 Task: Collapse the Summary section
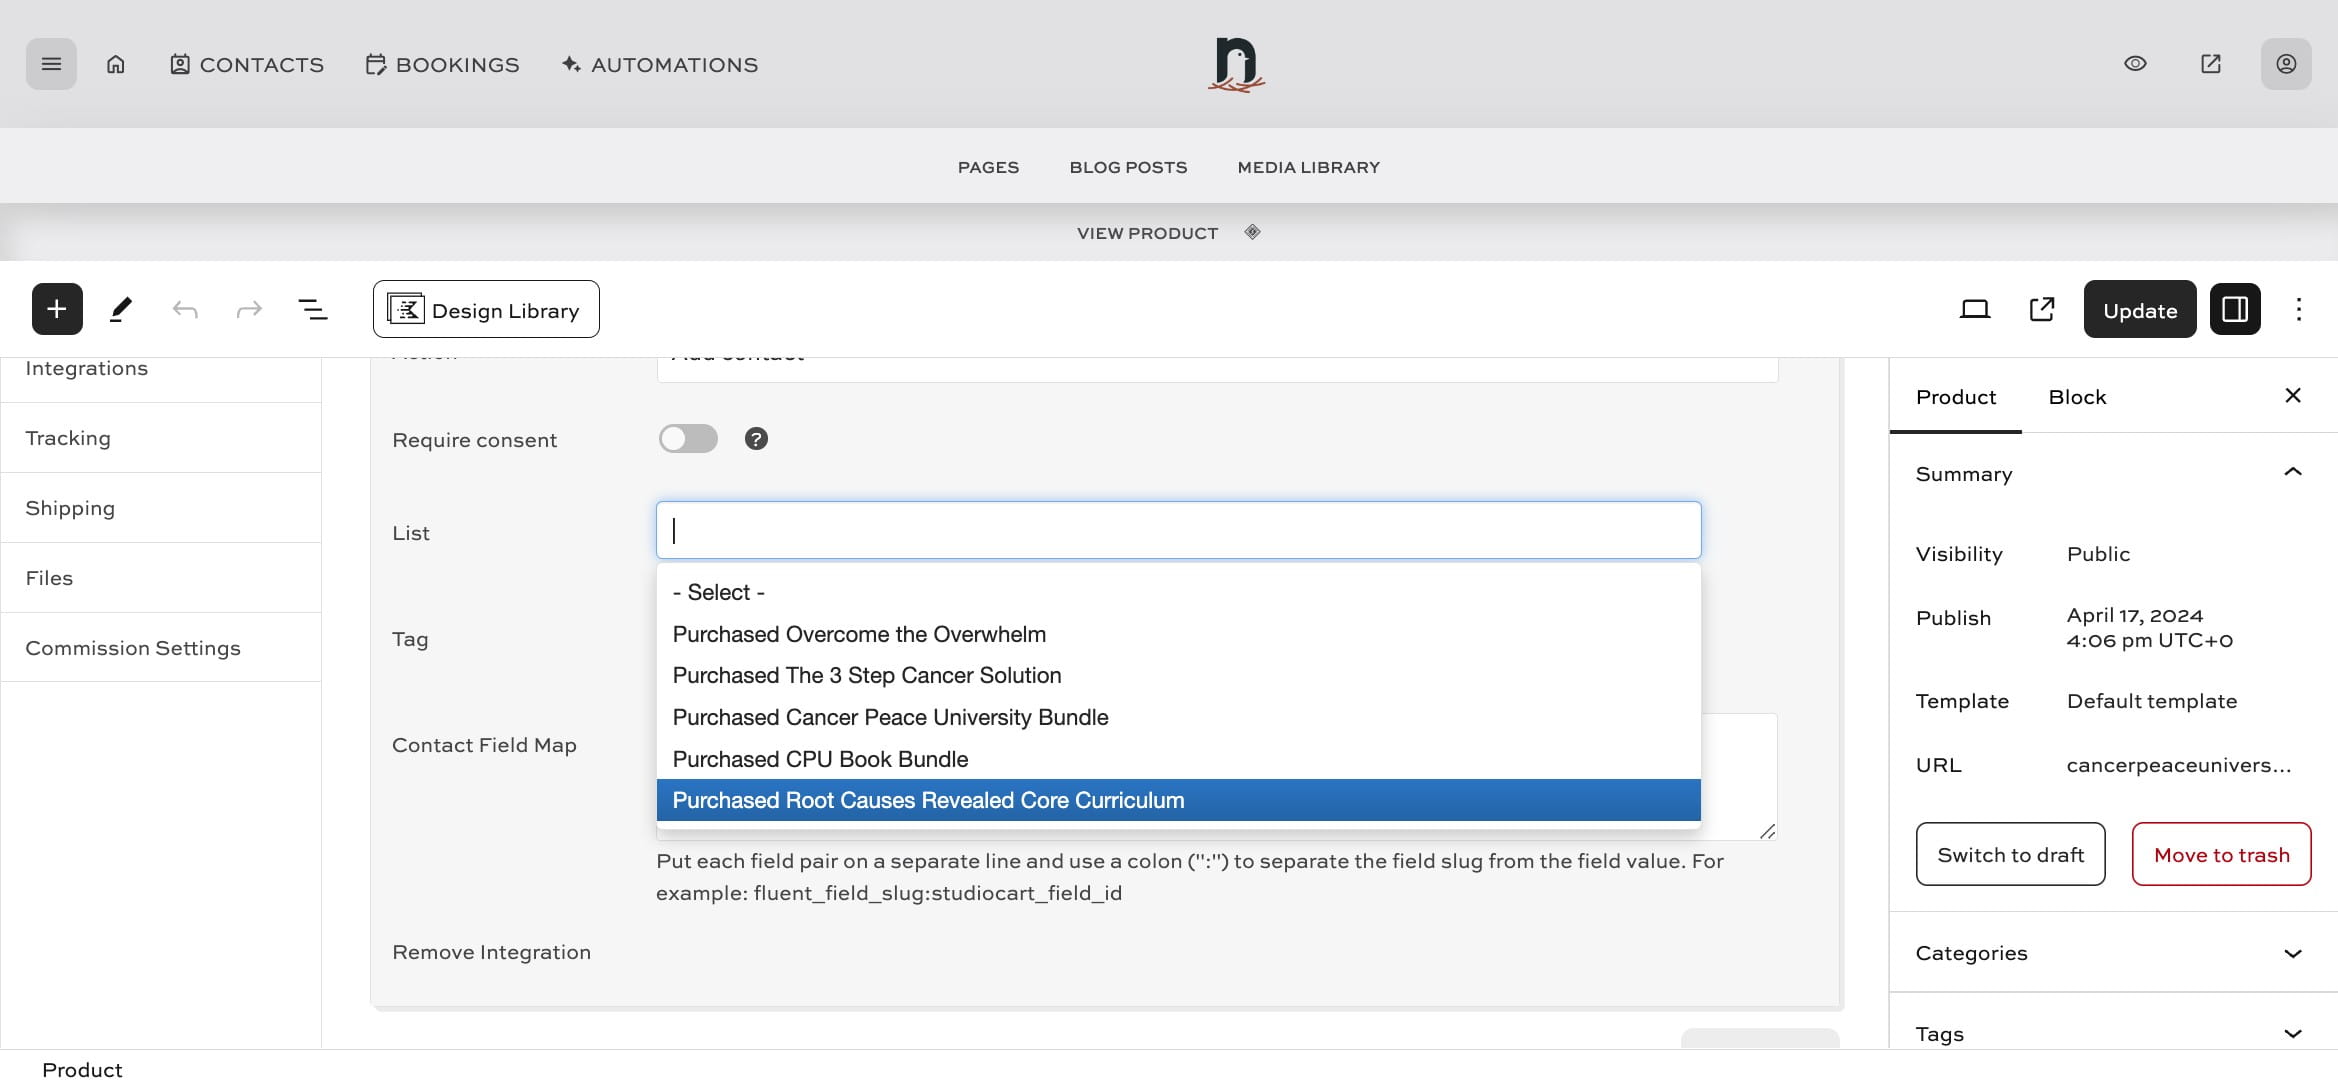click(2292, 473)
